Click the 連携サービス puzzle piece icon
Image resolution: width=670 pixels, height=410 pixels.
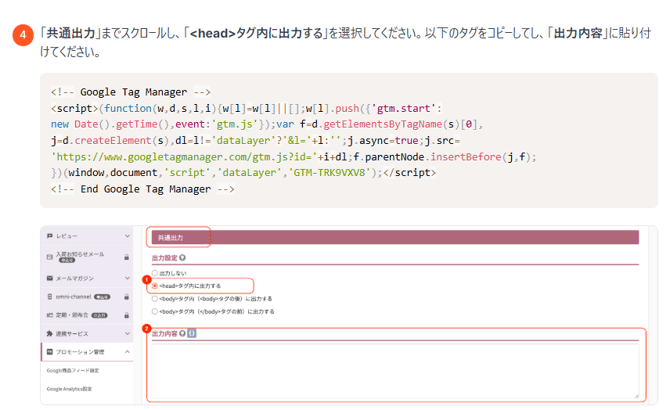pyautogui.click(x=50, y=332)
